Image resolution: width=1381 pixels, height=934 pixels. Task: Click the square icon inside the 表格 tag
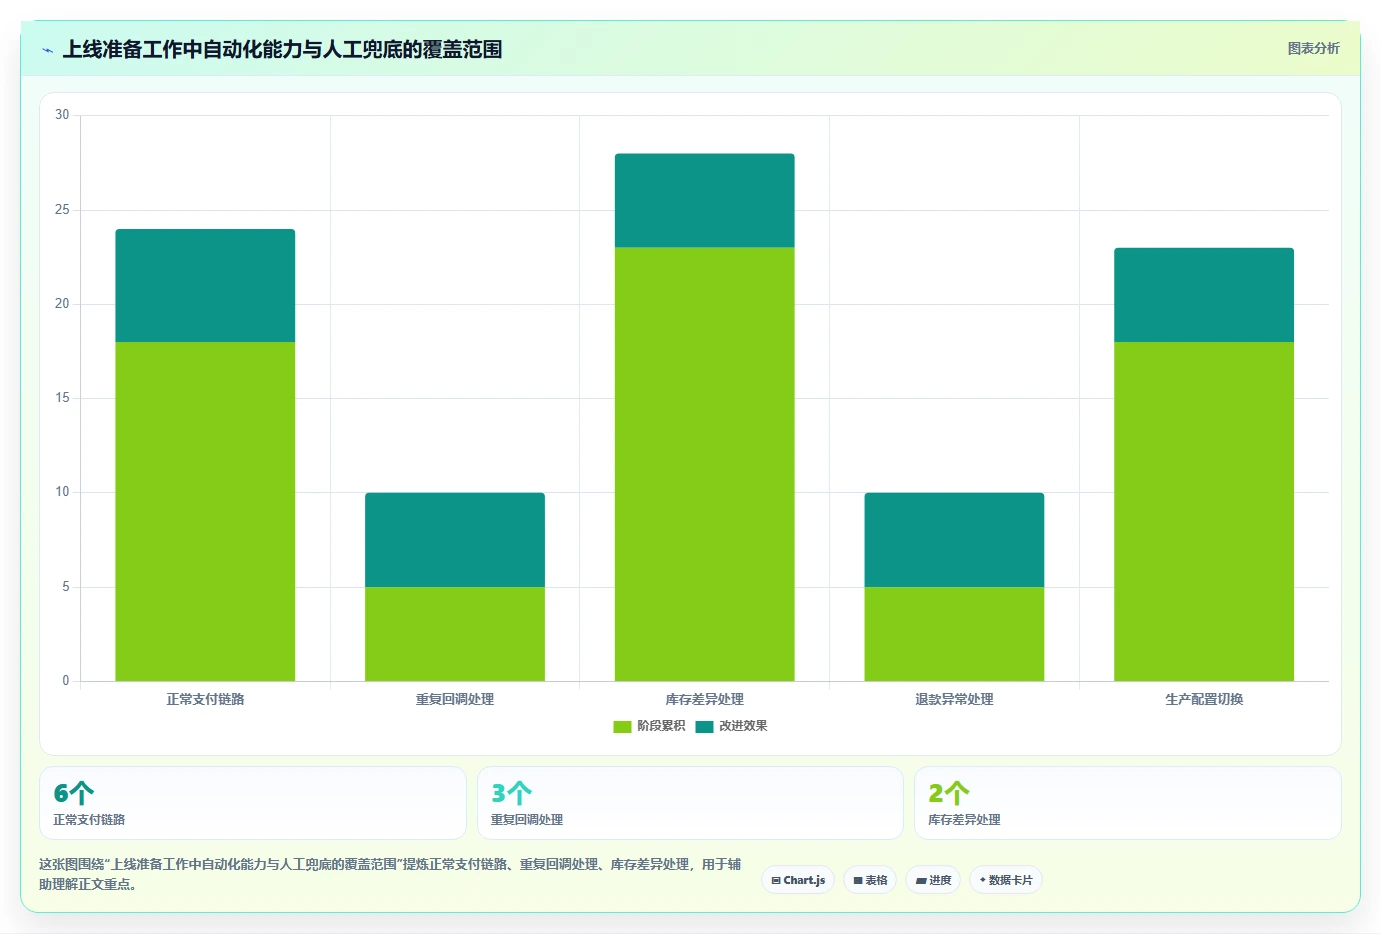[858, 881]
